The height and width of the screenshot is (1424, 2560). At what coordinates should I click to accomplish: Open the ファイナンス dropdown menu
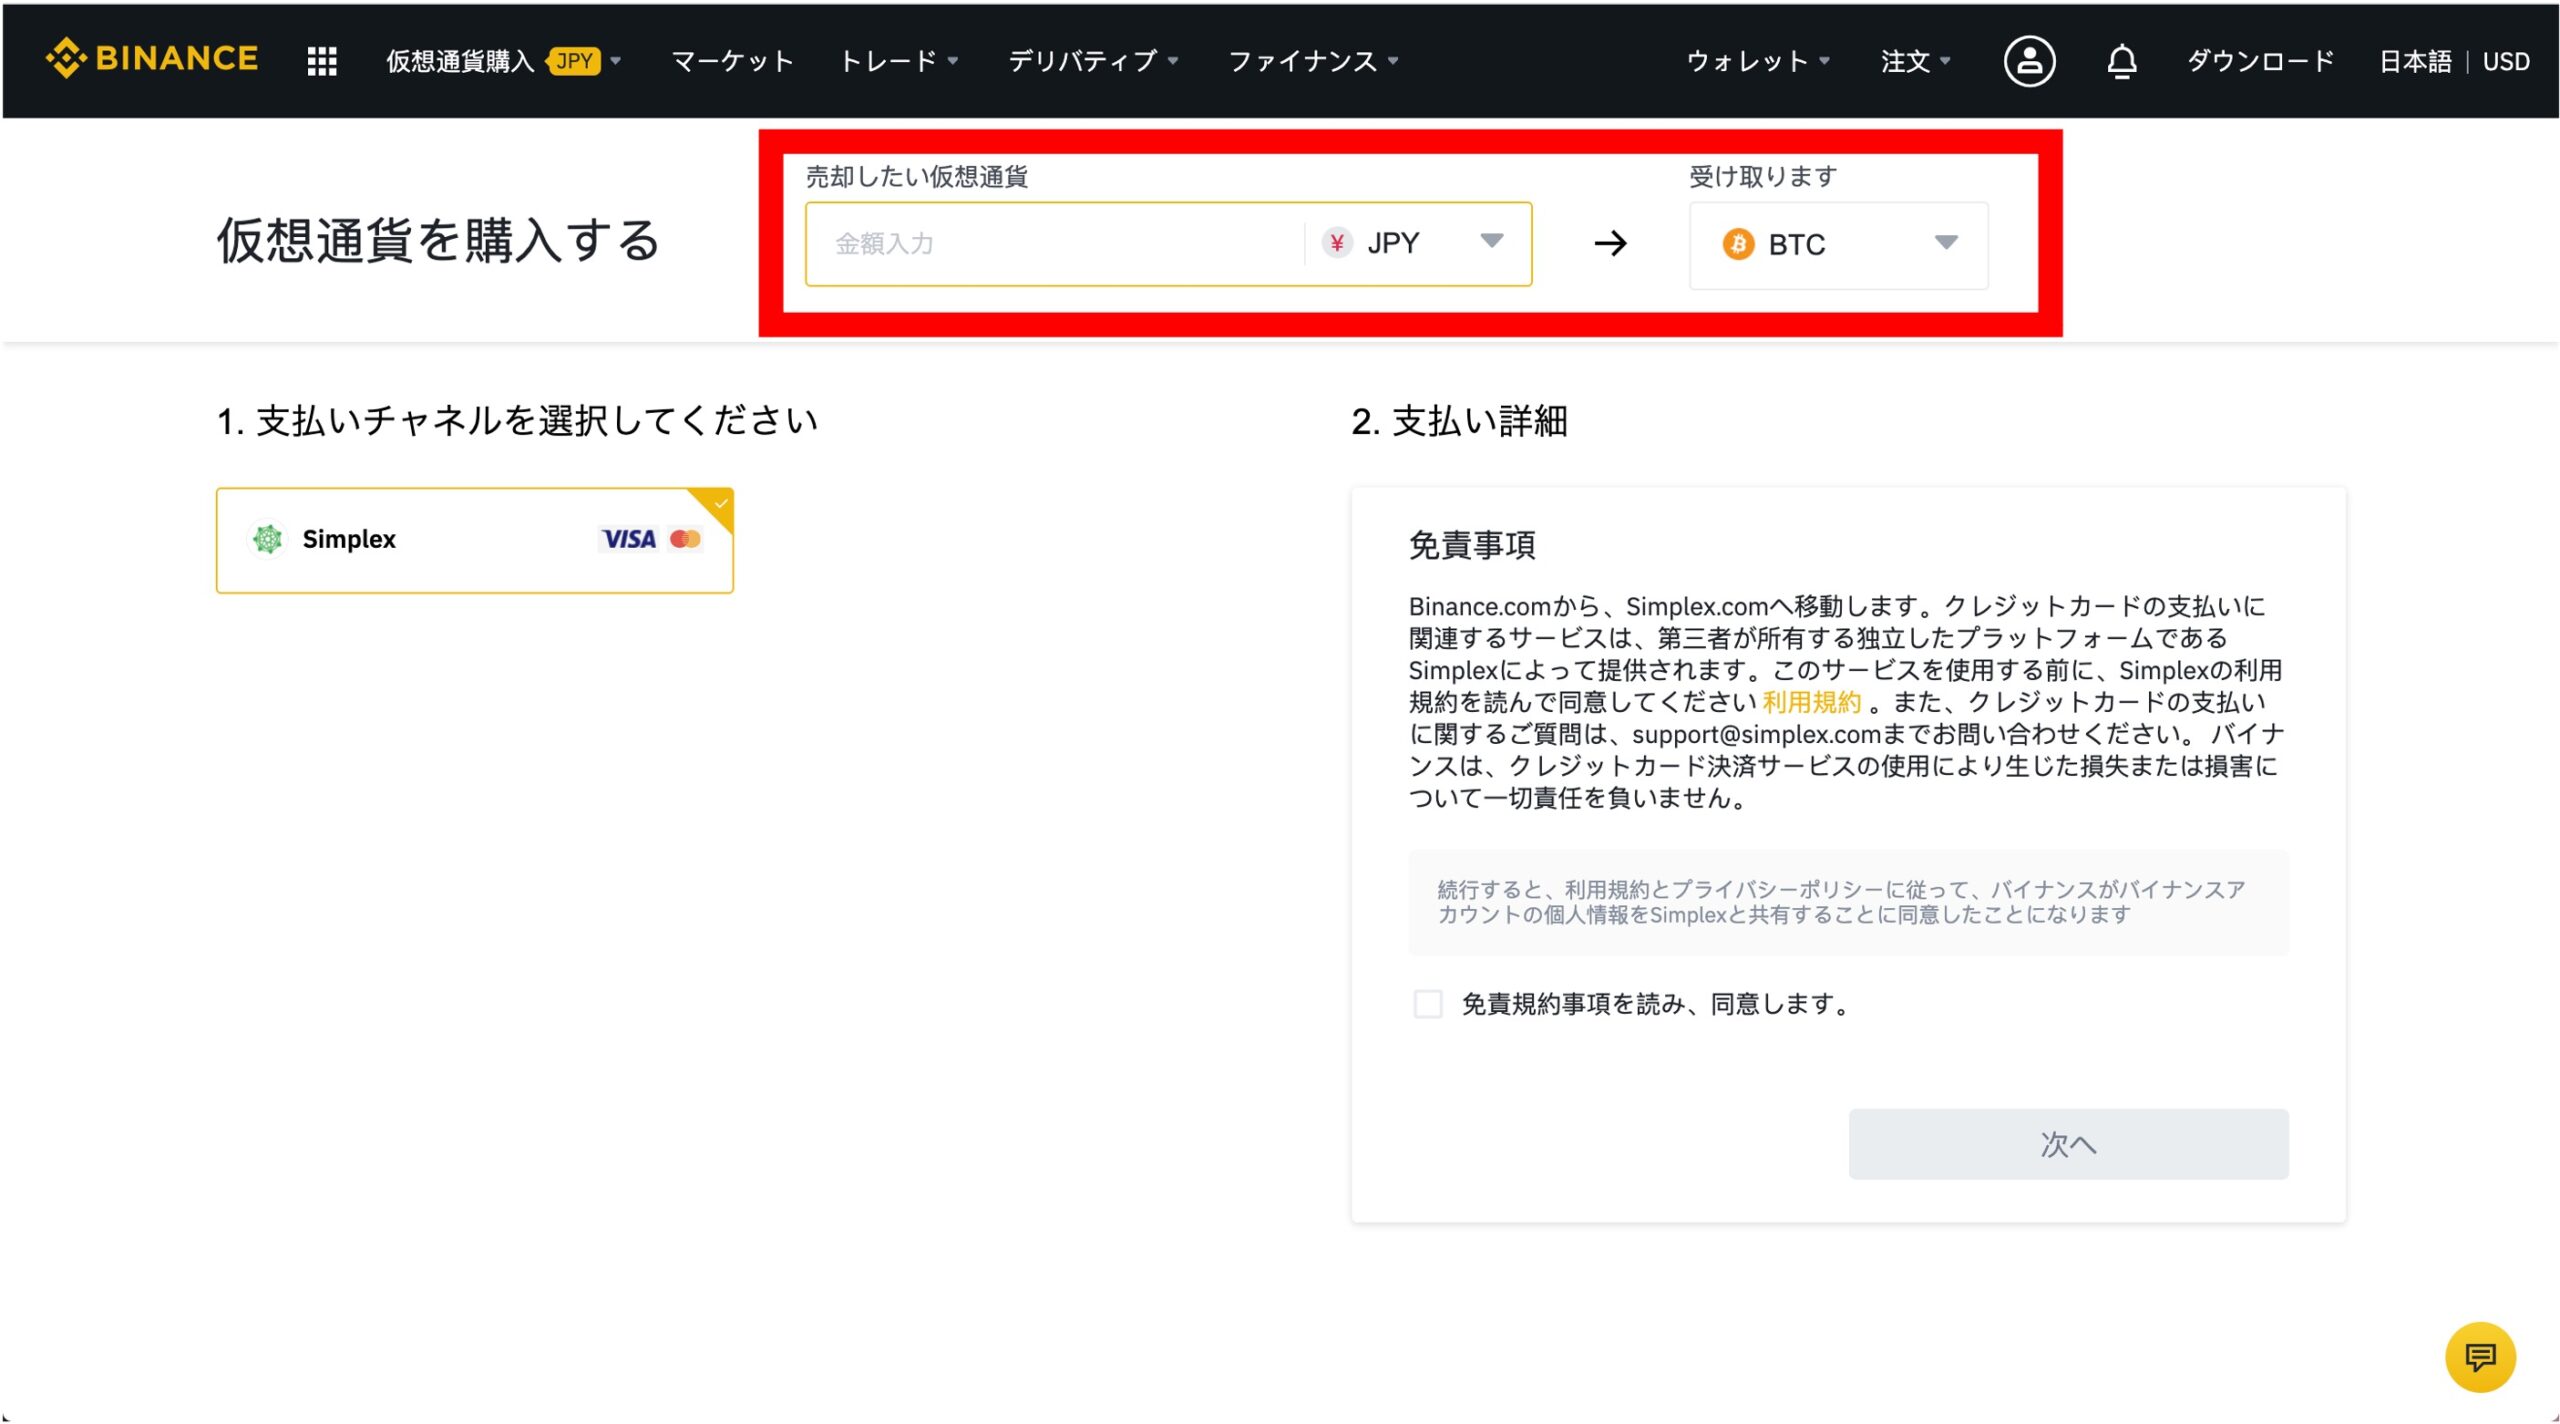click(x=1313, y=61)
